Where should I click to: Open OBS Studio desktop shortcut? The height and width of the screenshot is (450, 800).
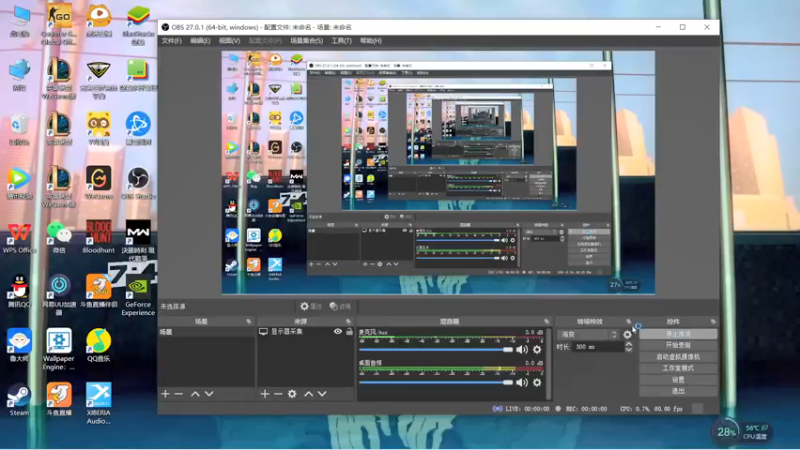138,183
